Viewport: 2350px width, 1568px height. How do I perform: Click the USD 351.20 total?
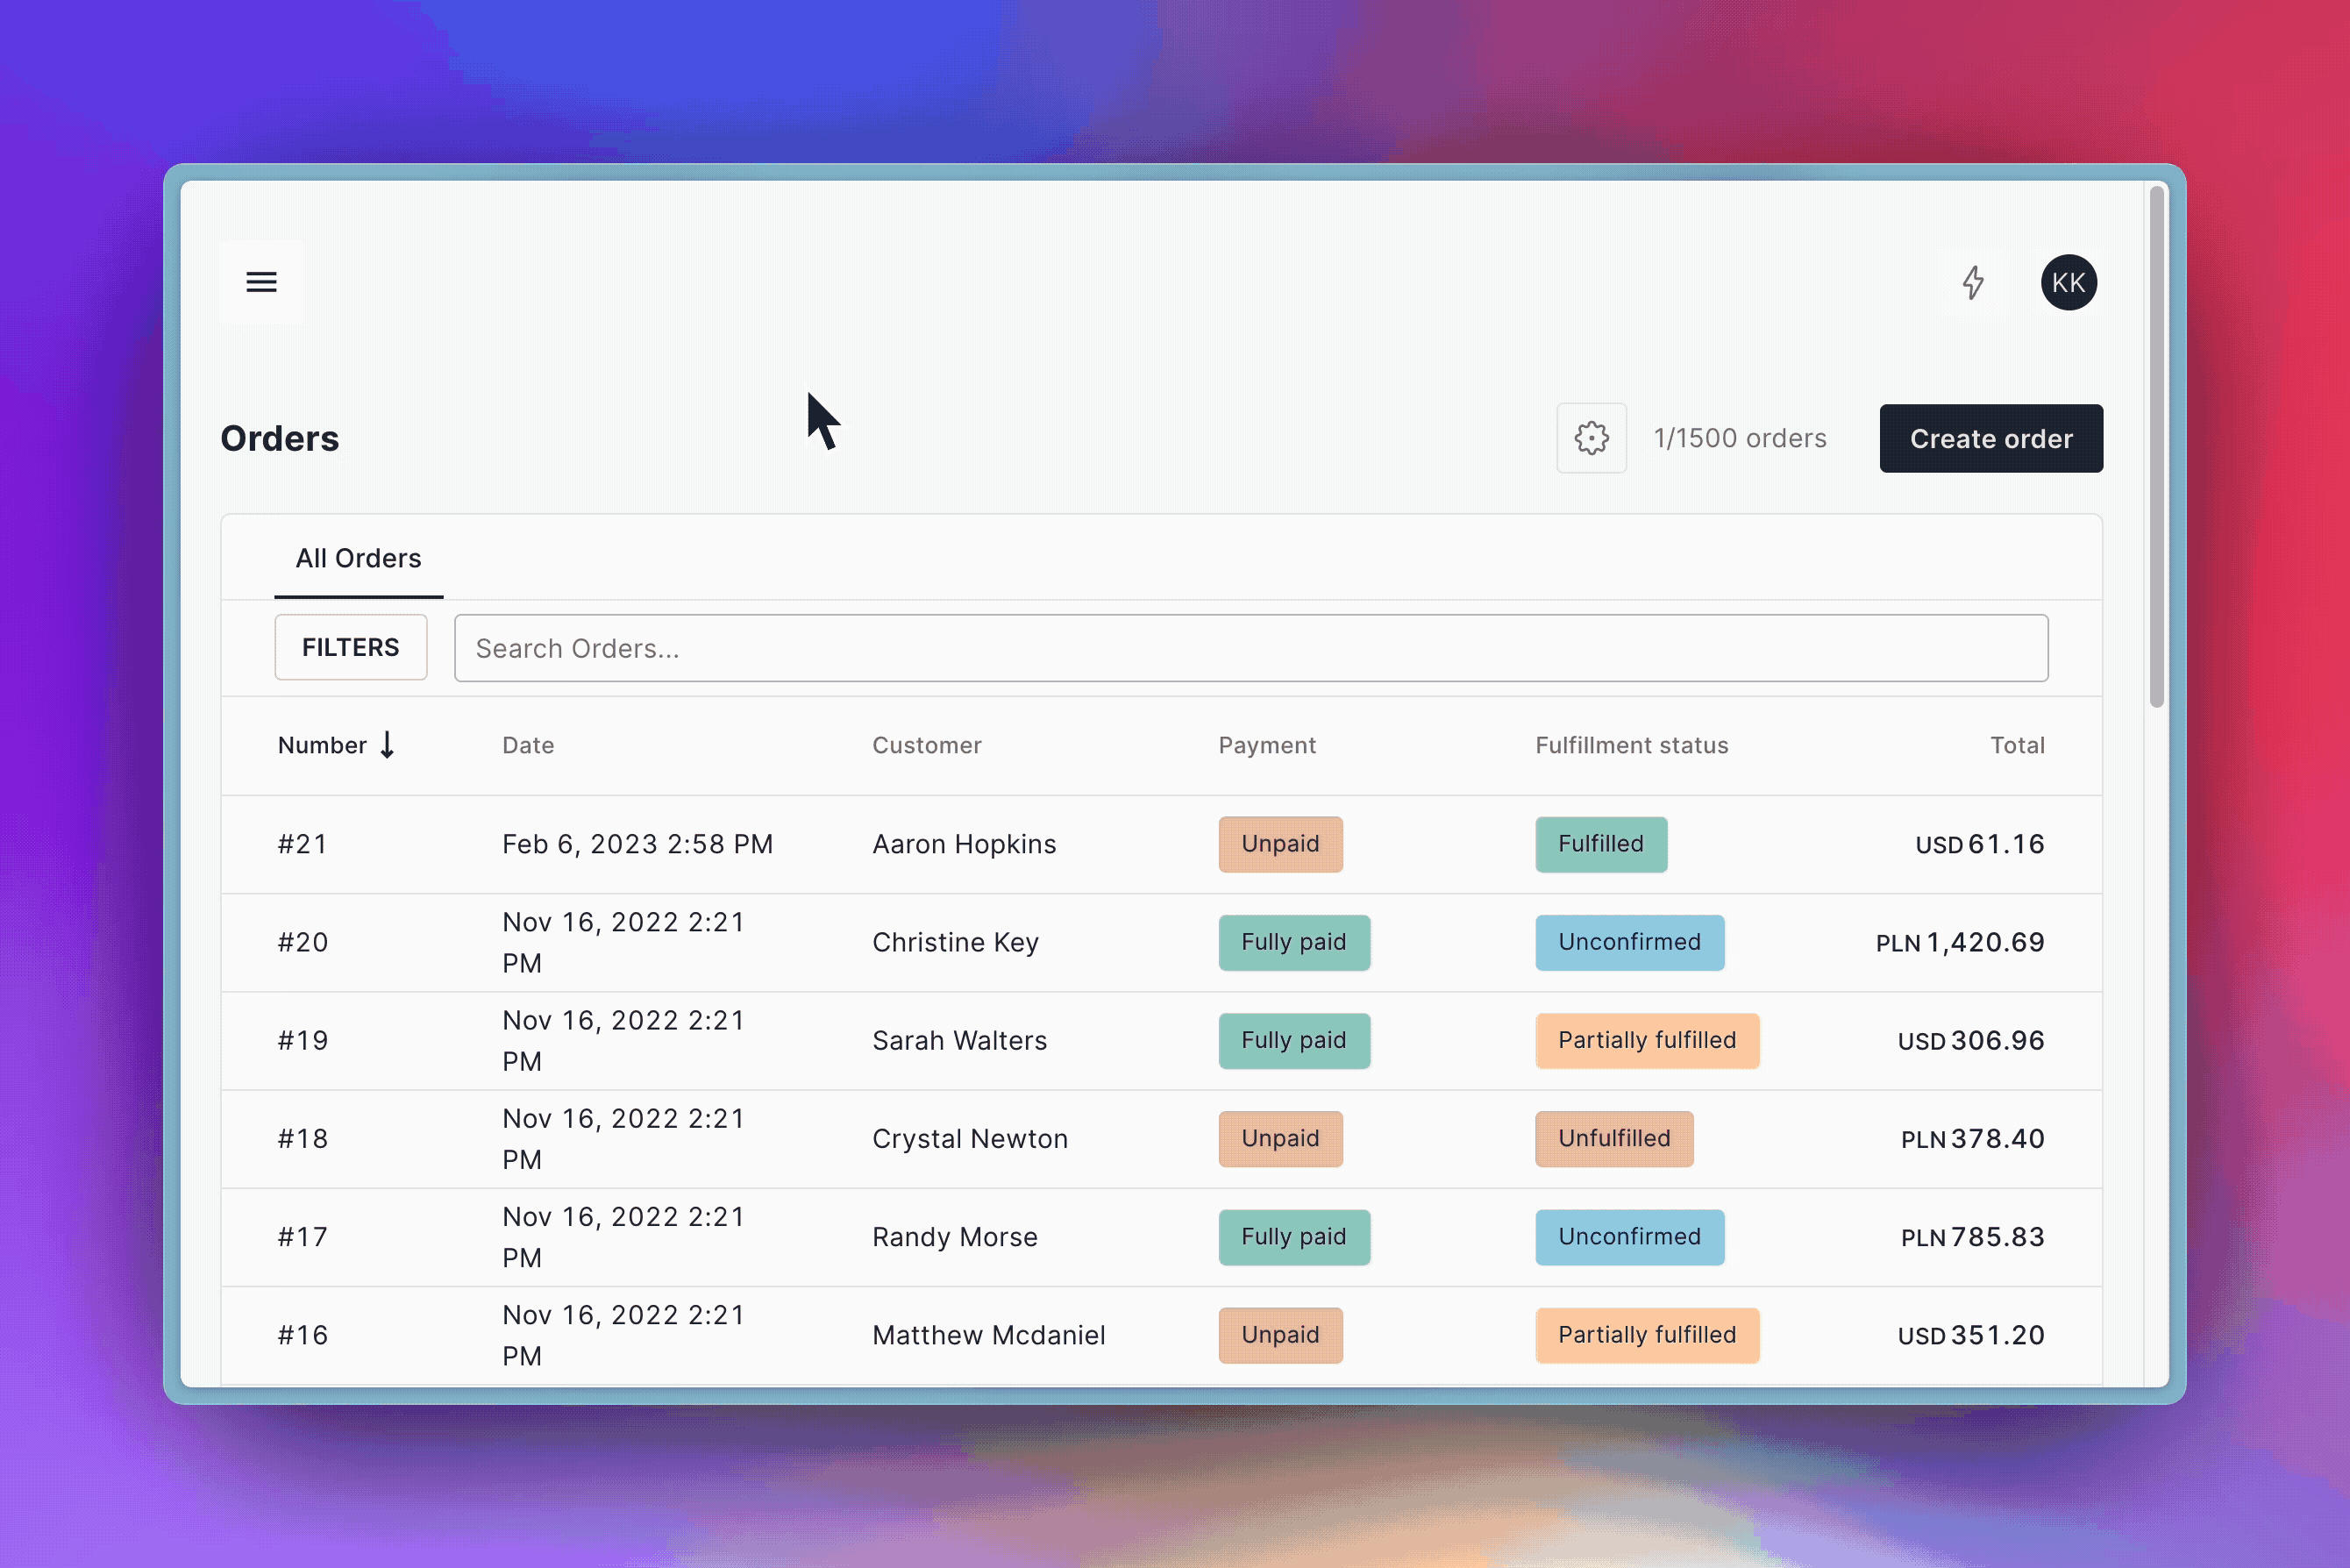click(1970, 1335)
